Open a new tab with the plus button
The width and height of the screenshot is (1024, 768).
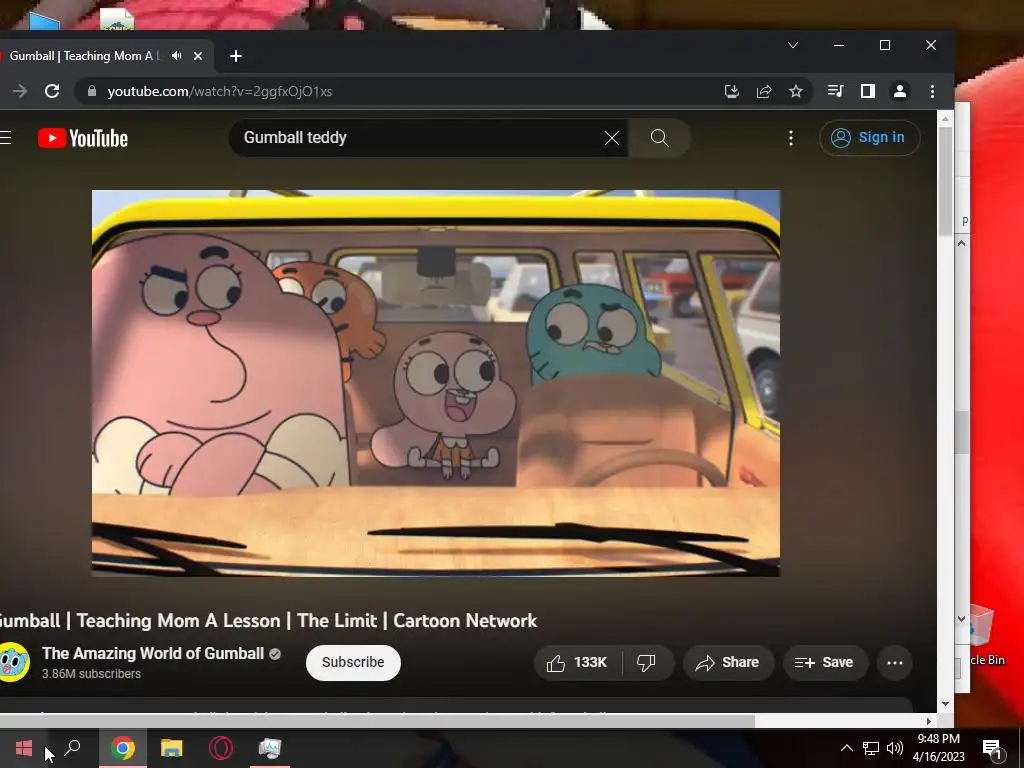pyautogui.click(x=236, y=56)
